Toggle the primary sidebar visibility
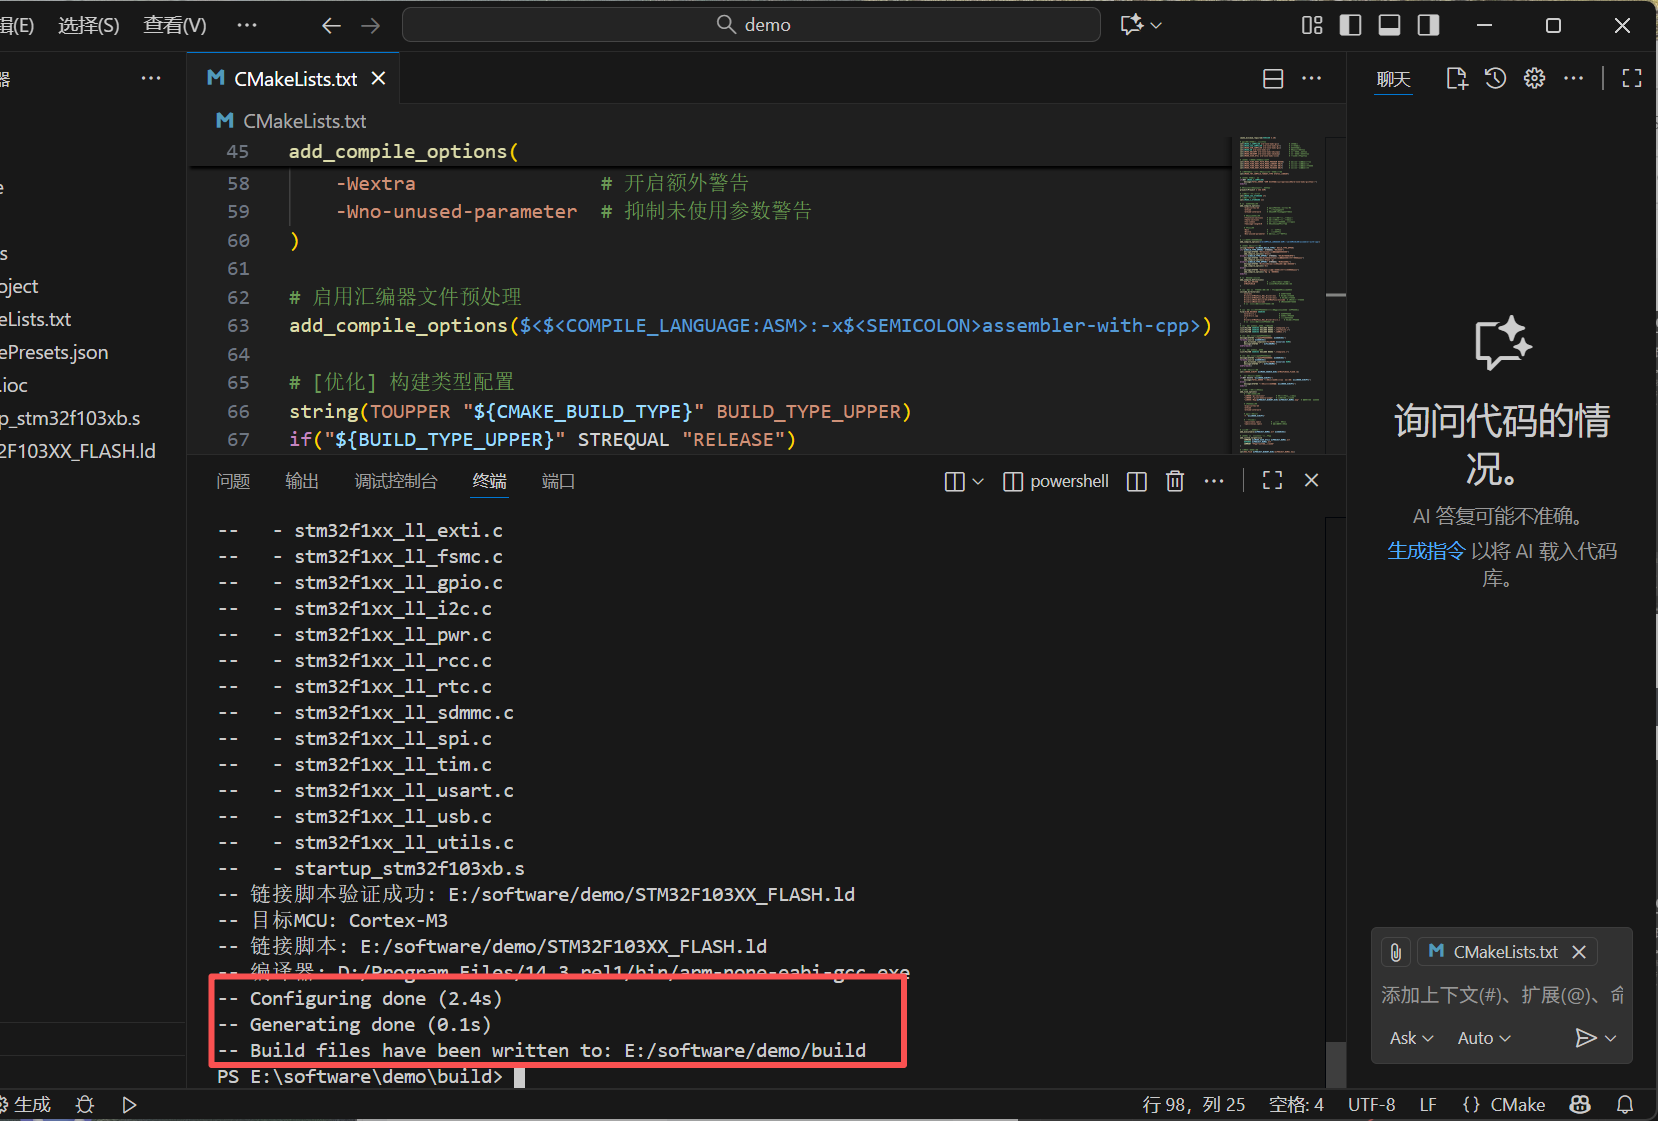This screenshot has width=1658, height=1121. (1350, 25)
